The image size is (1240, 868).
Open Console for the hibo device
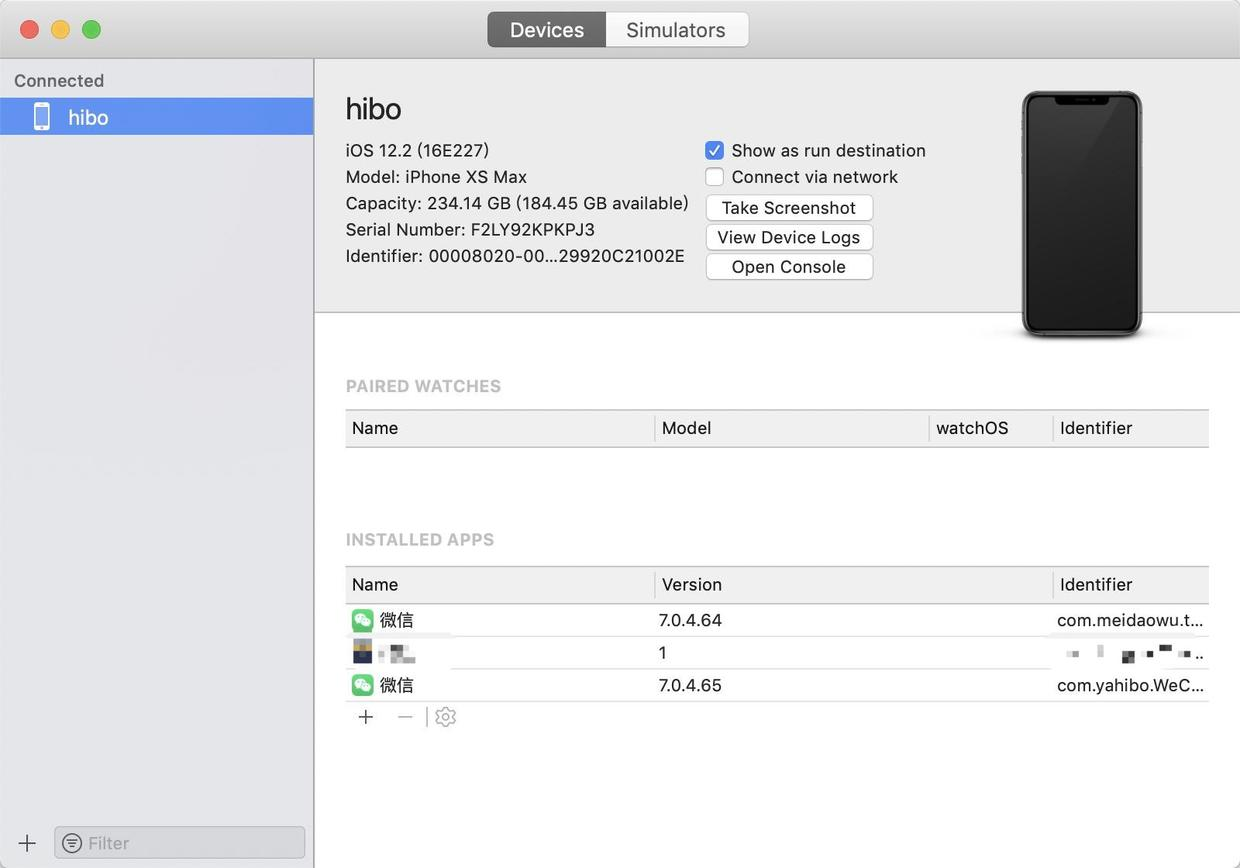pyautogui.click(x=789, y=267)
